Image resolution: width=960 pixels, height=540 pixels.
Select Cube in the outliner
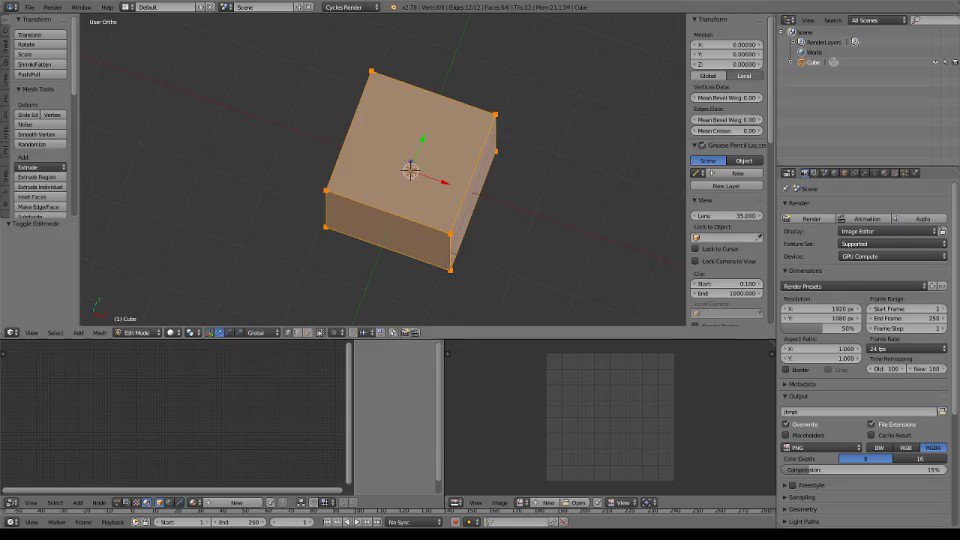tap(813, 62)
